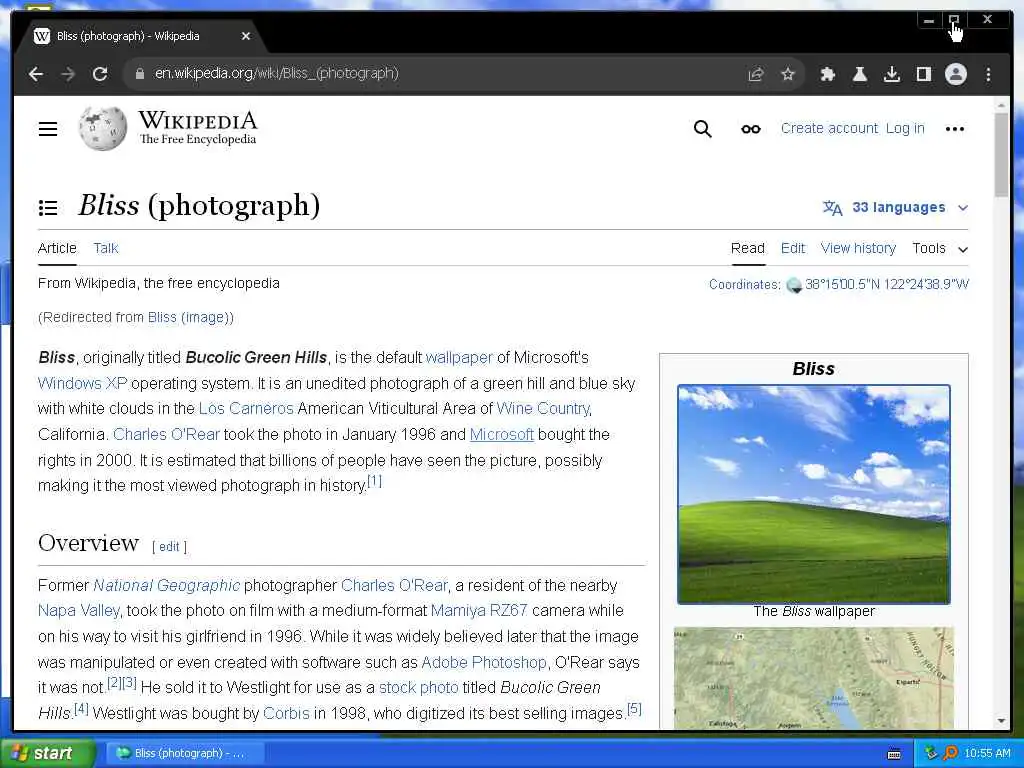This screenshot has width=1024, height=768.
Task: Open the Windows XP link
Action: 82,383
